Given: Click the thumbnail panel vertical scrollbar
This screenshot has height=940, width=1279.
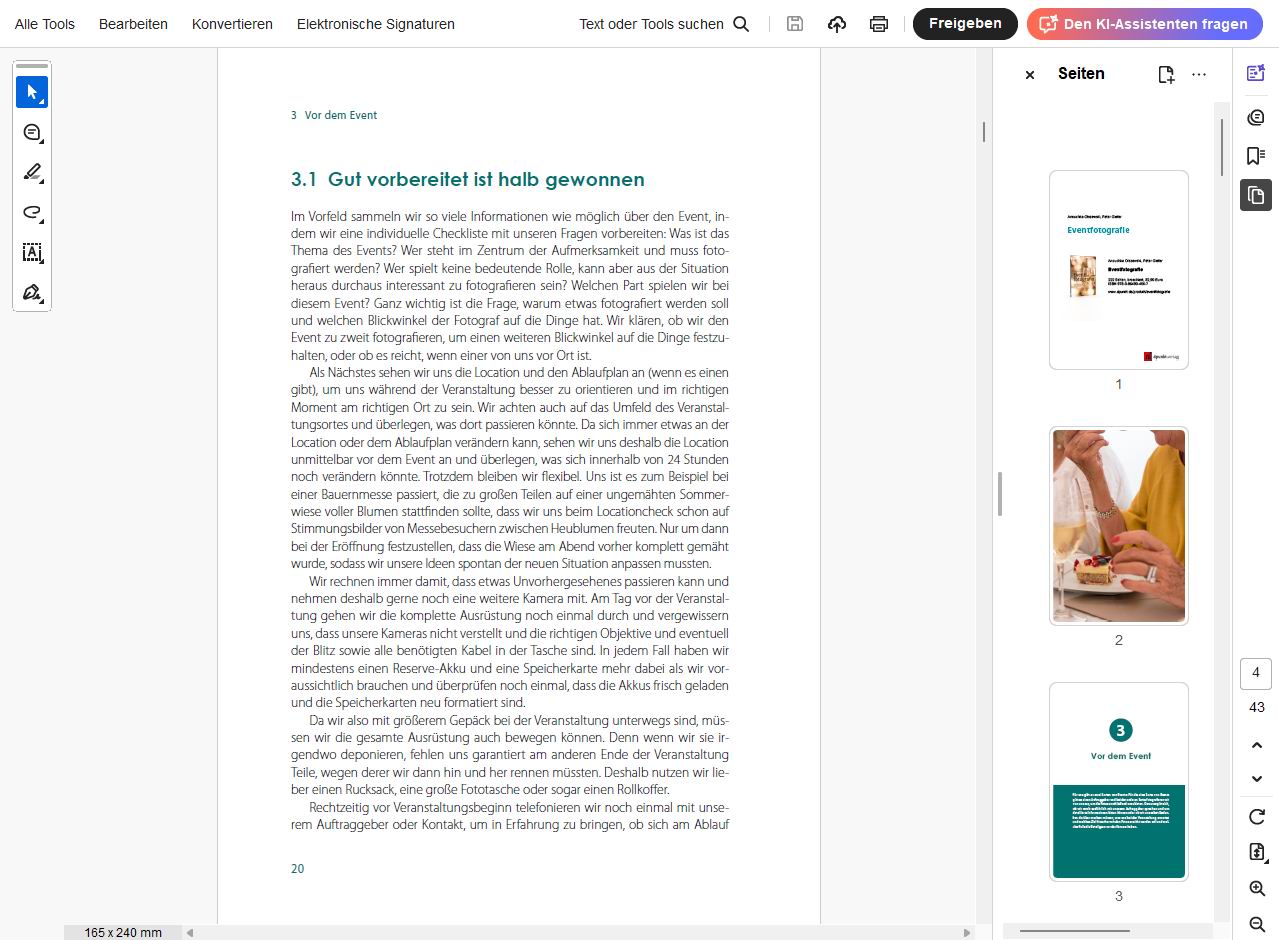Looking at the screenshot, I should tap(1221, 148).
